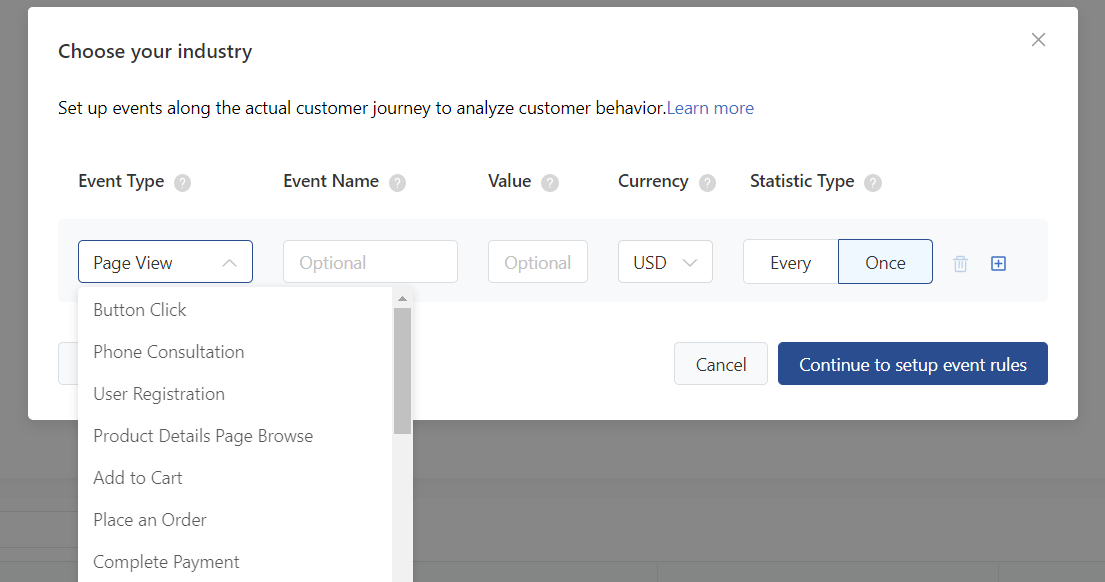The width and height of the screenshot is (1105, 582).
Task: Open the USD currency dropdown
Action: coord(665,263)
